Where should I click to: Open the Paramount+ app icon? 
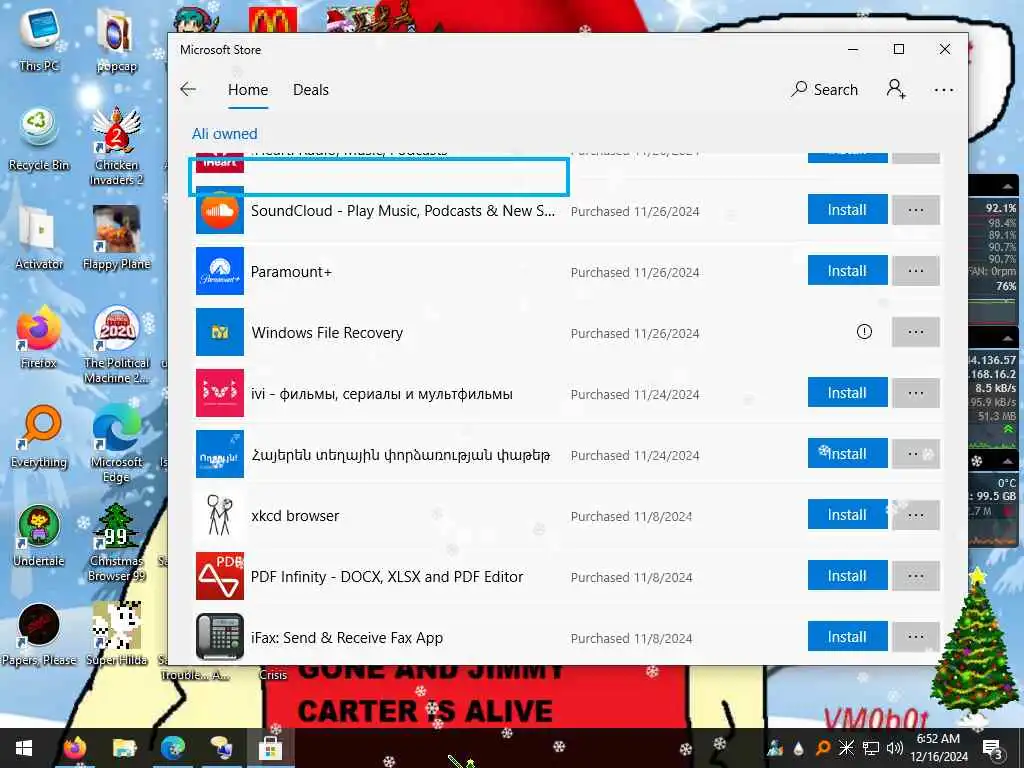pyautogui.click(x=219, y=271)
